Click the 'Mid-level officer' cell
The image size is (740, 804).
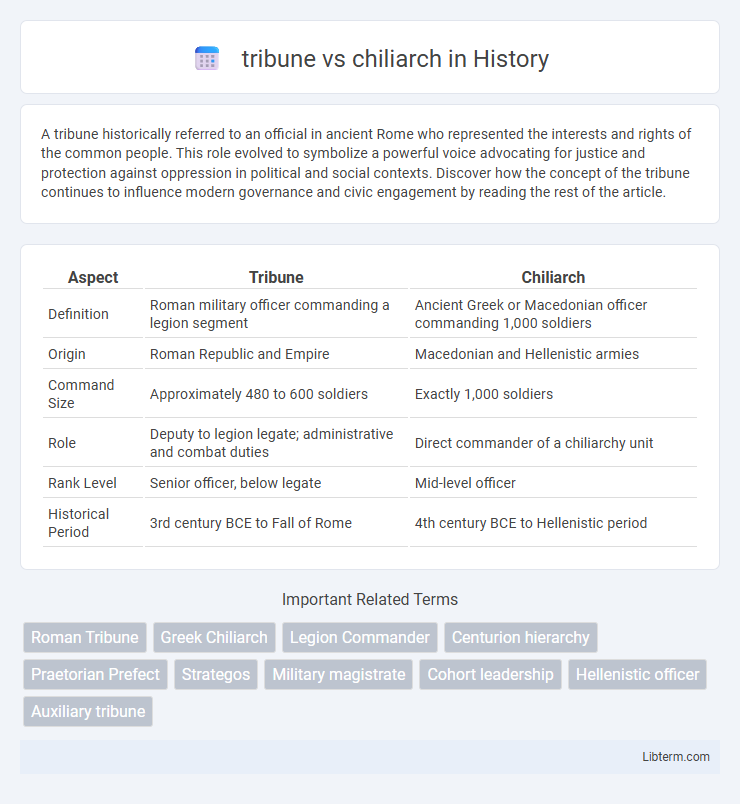coord(465,483)
